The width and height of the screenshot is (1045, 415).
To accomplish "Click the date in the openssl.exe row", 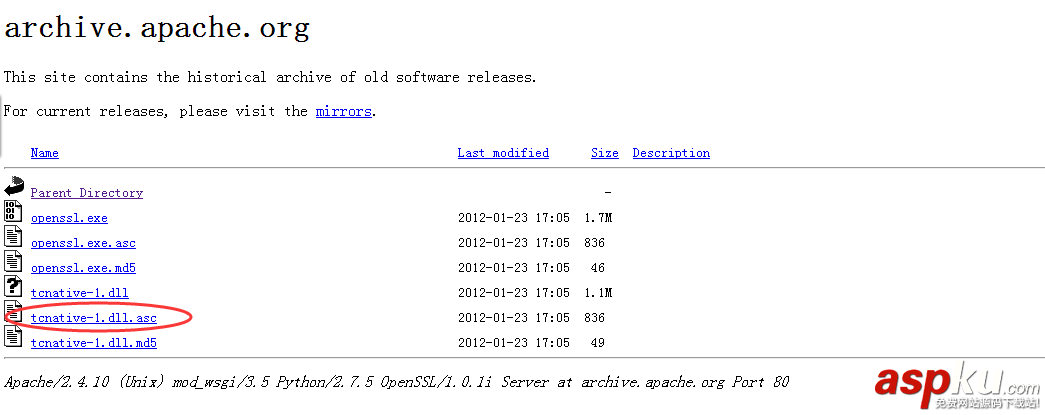I will [514, 218].
